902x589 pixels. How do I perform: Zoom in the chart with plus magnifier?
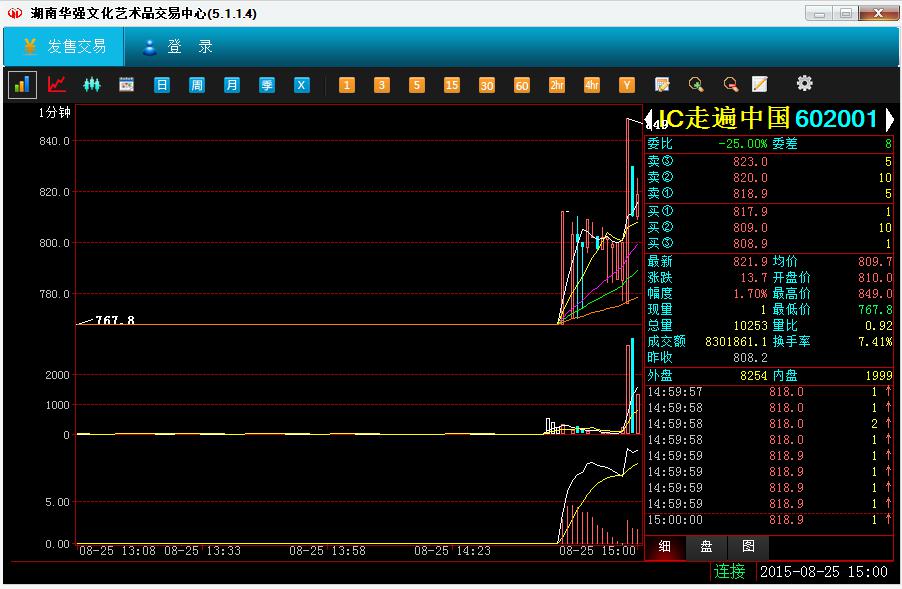696,85
